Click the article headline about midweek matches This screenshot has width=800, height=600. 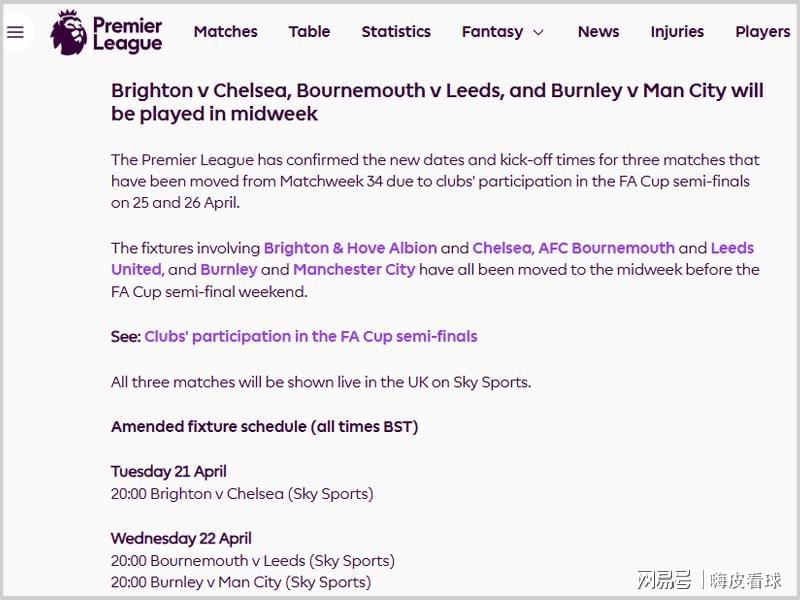pos(437,102)
